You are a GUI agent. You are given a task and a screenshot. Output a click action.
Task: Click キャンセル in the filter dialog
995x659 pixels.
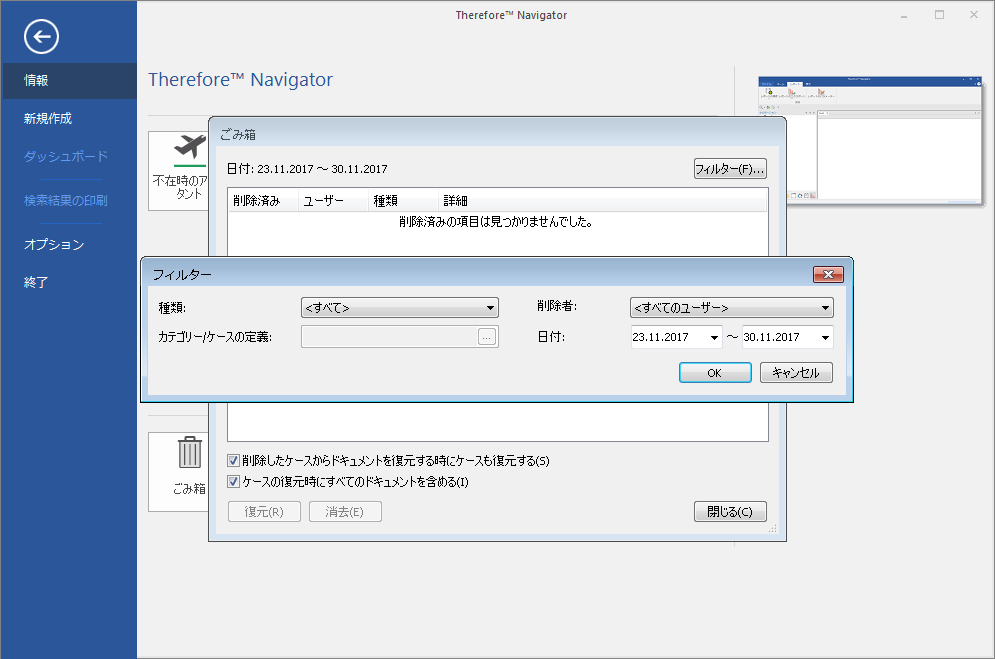pos(796,373)
